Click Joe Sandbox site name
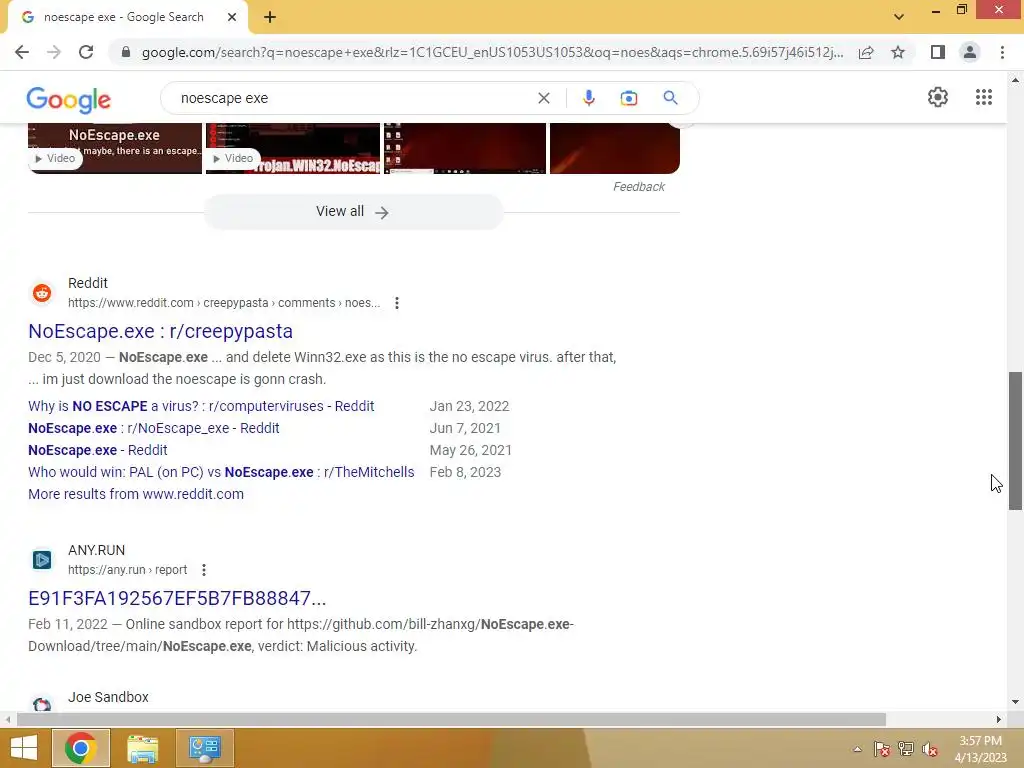The height and width of the screenshot is (768, 1024). pos(108,697)
